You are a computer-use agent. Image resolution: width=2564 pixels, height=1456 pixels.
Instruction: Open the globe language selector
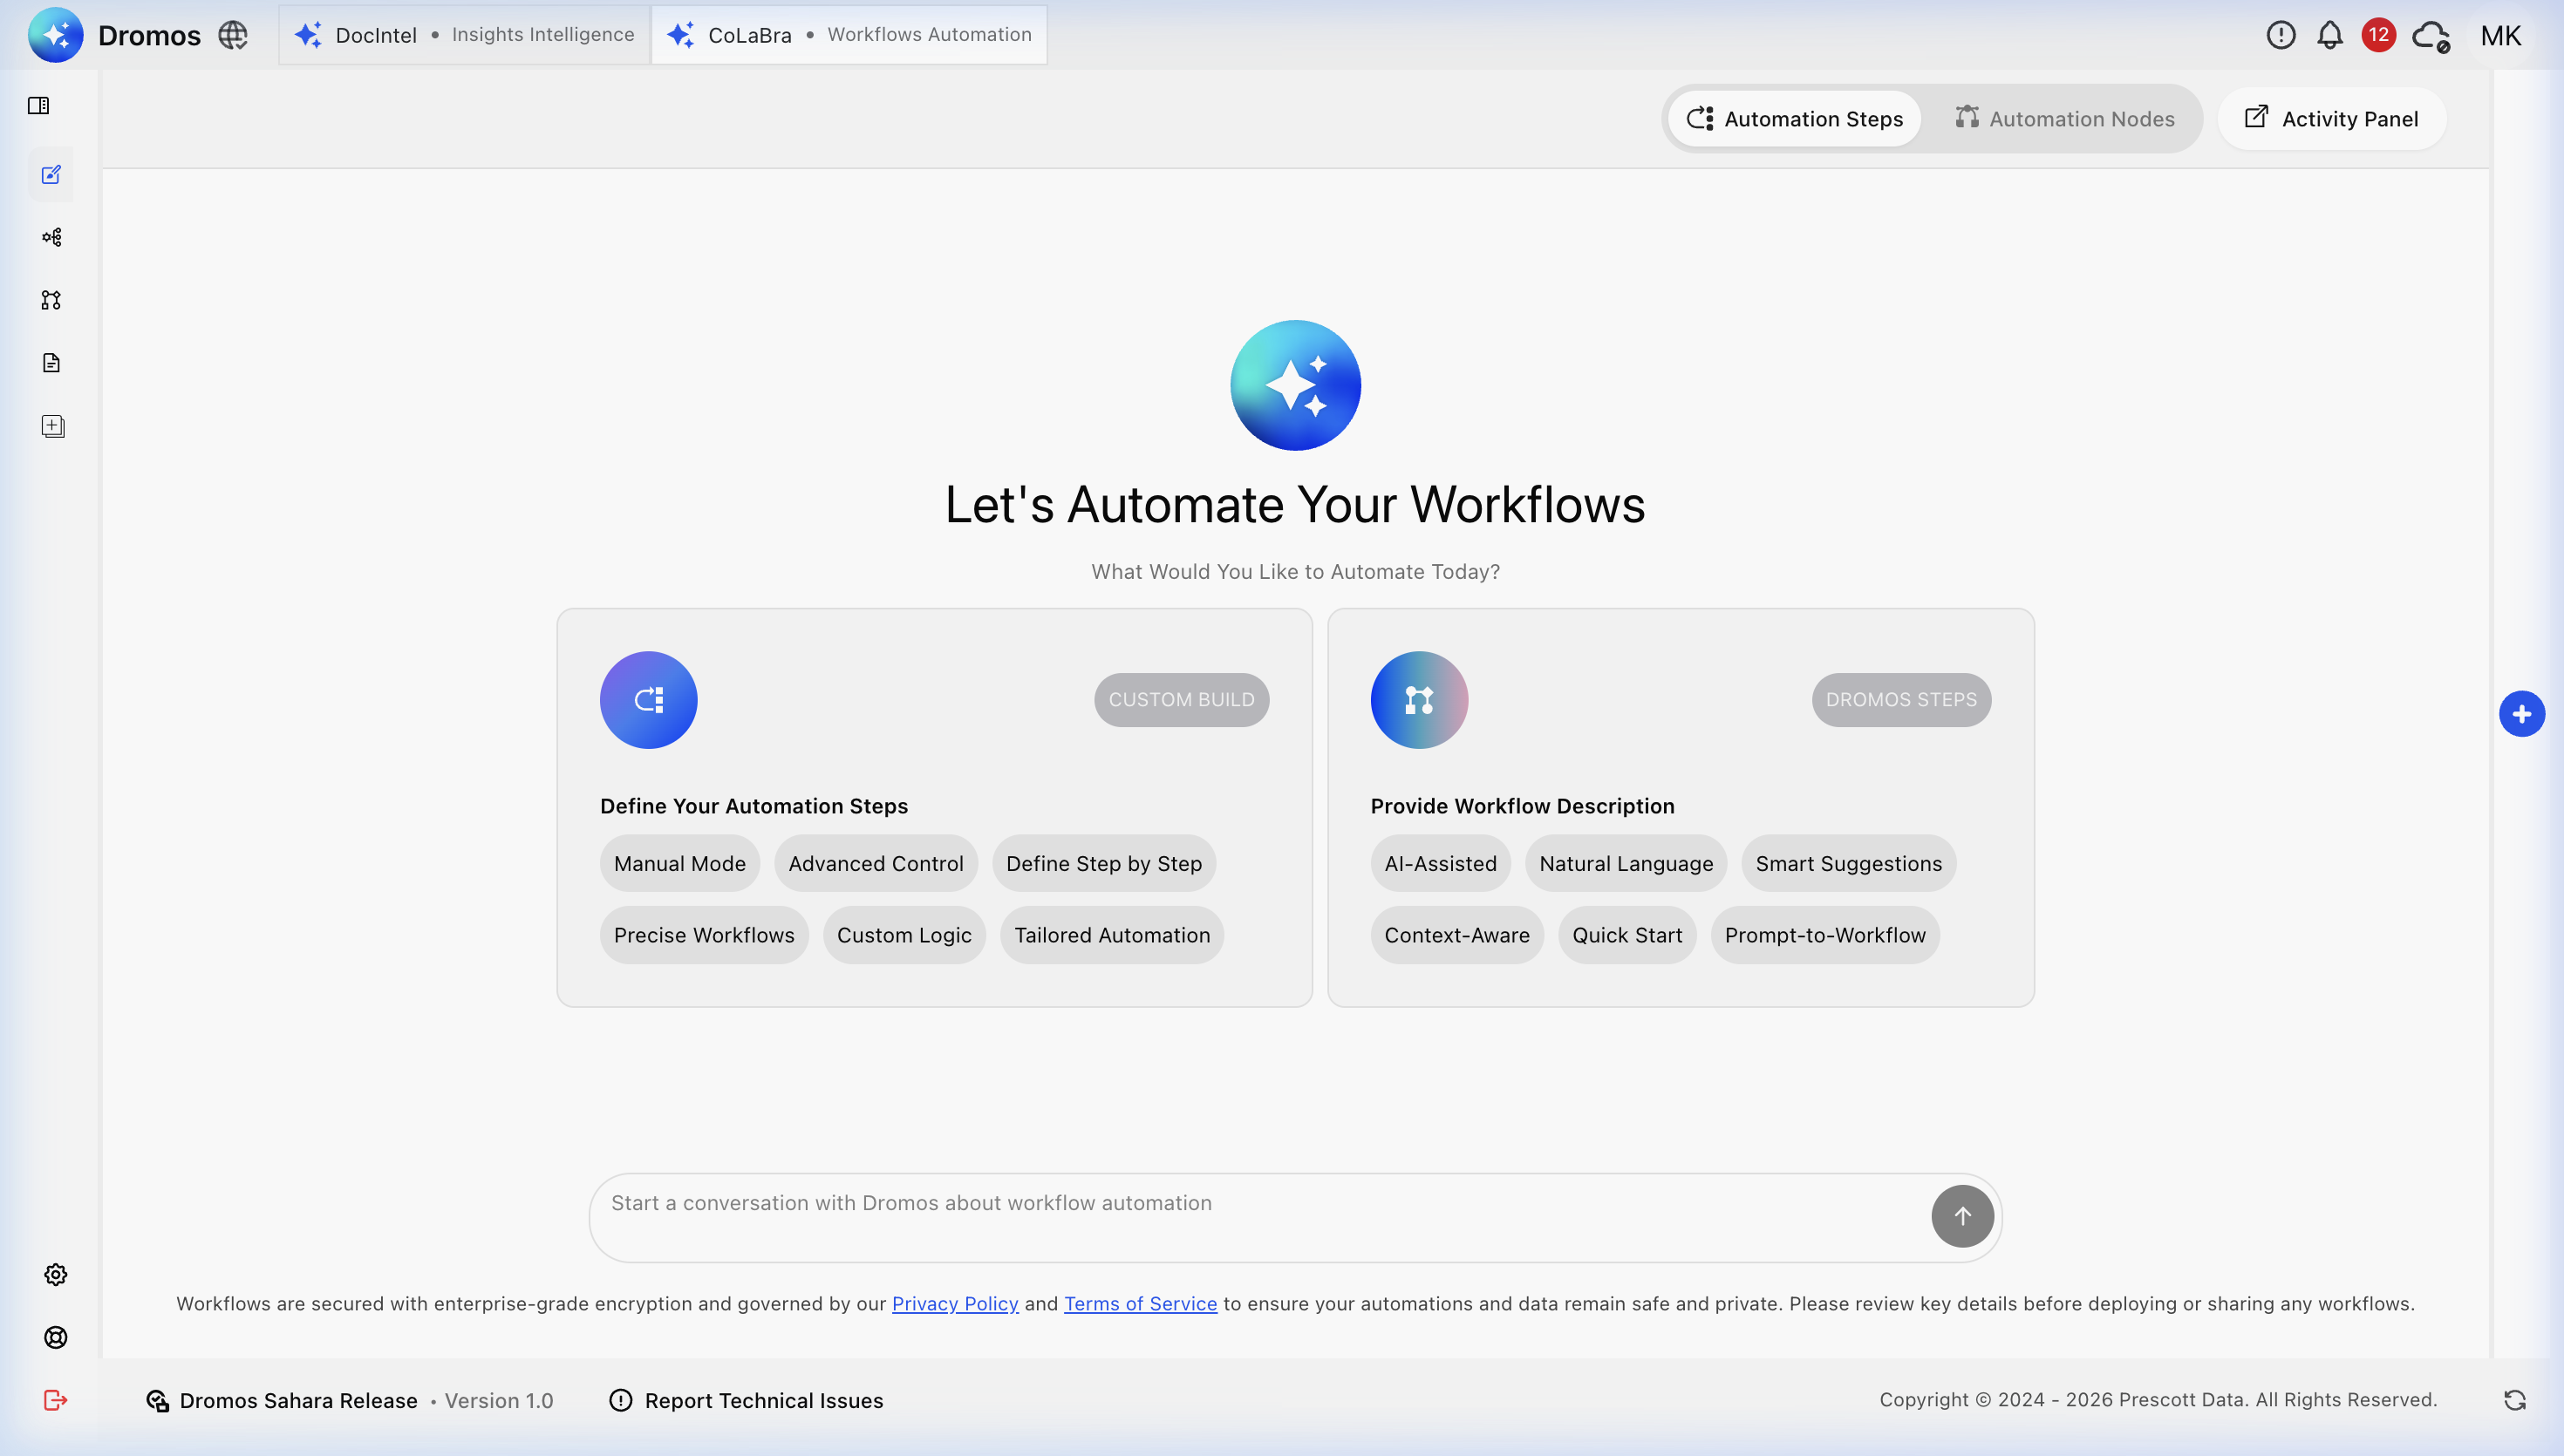[232, 34]
